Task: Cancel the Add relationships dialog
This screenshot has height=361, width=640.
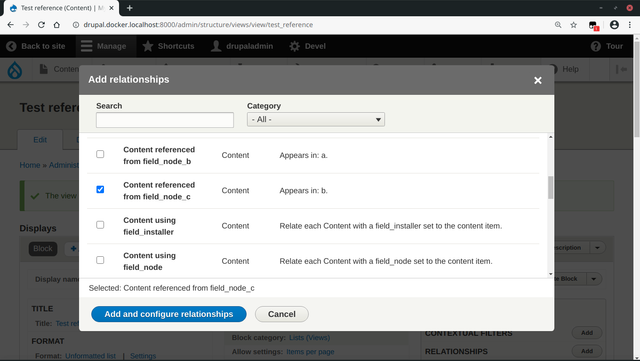Action: click(x=282, y=314)
